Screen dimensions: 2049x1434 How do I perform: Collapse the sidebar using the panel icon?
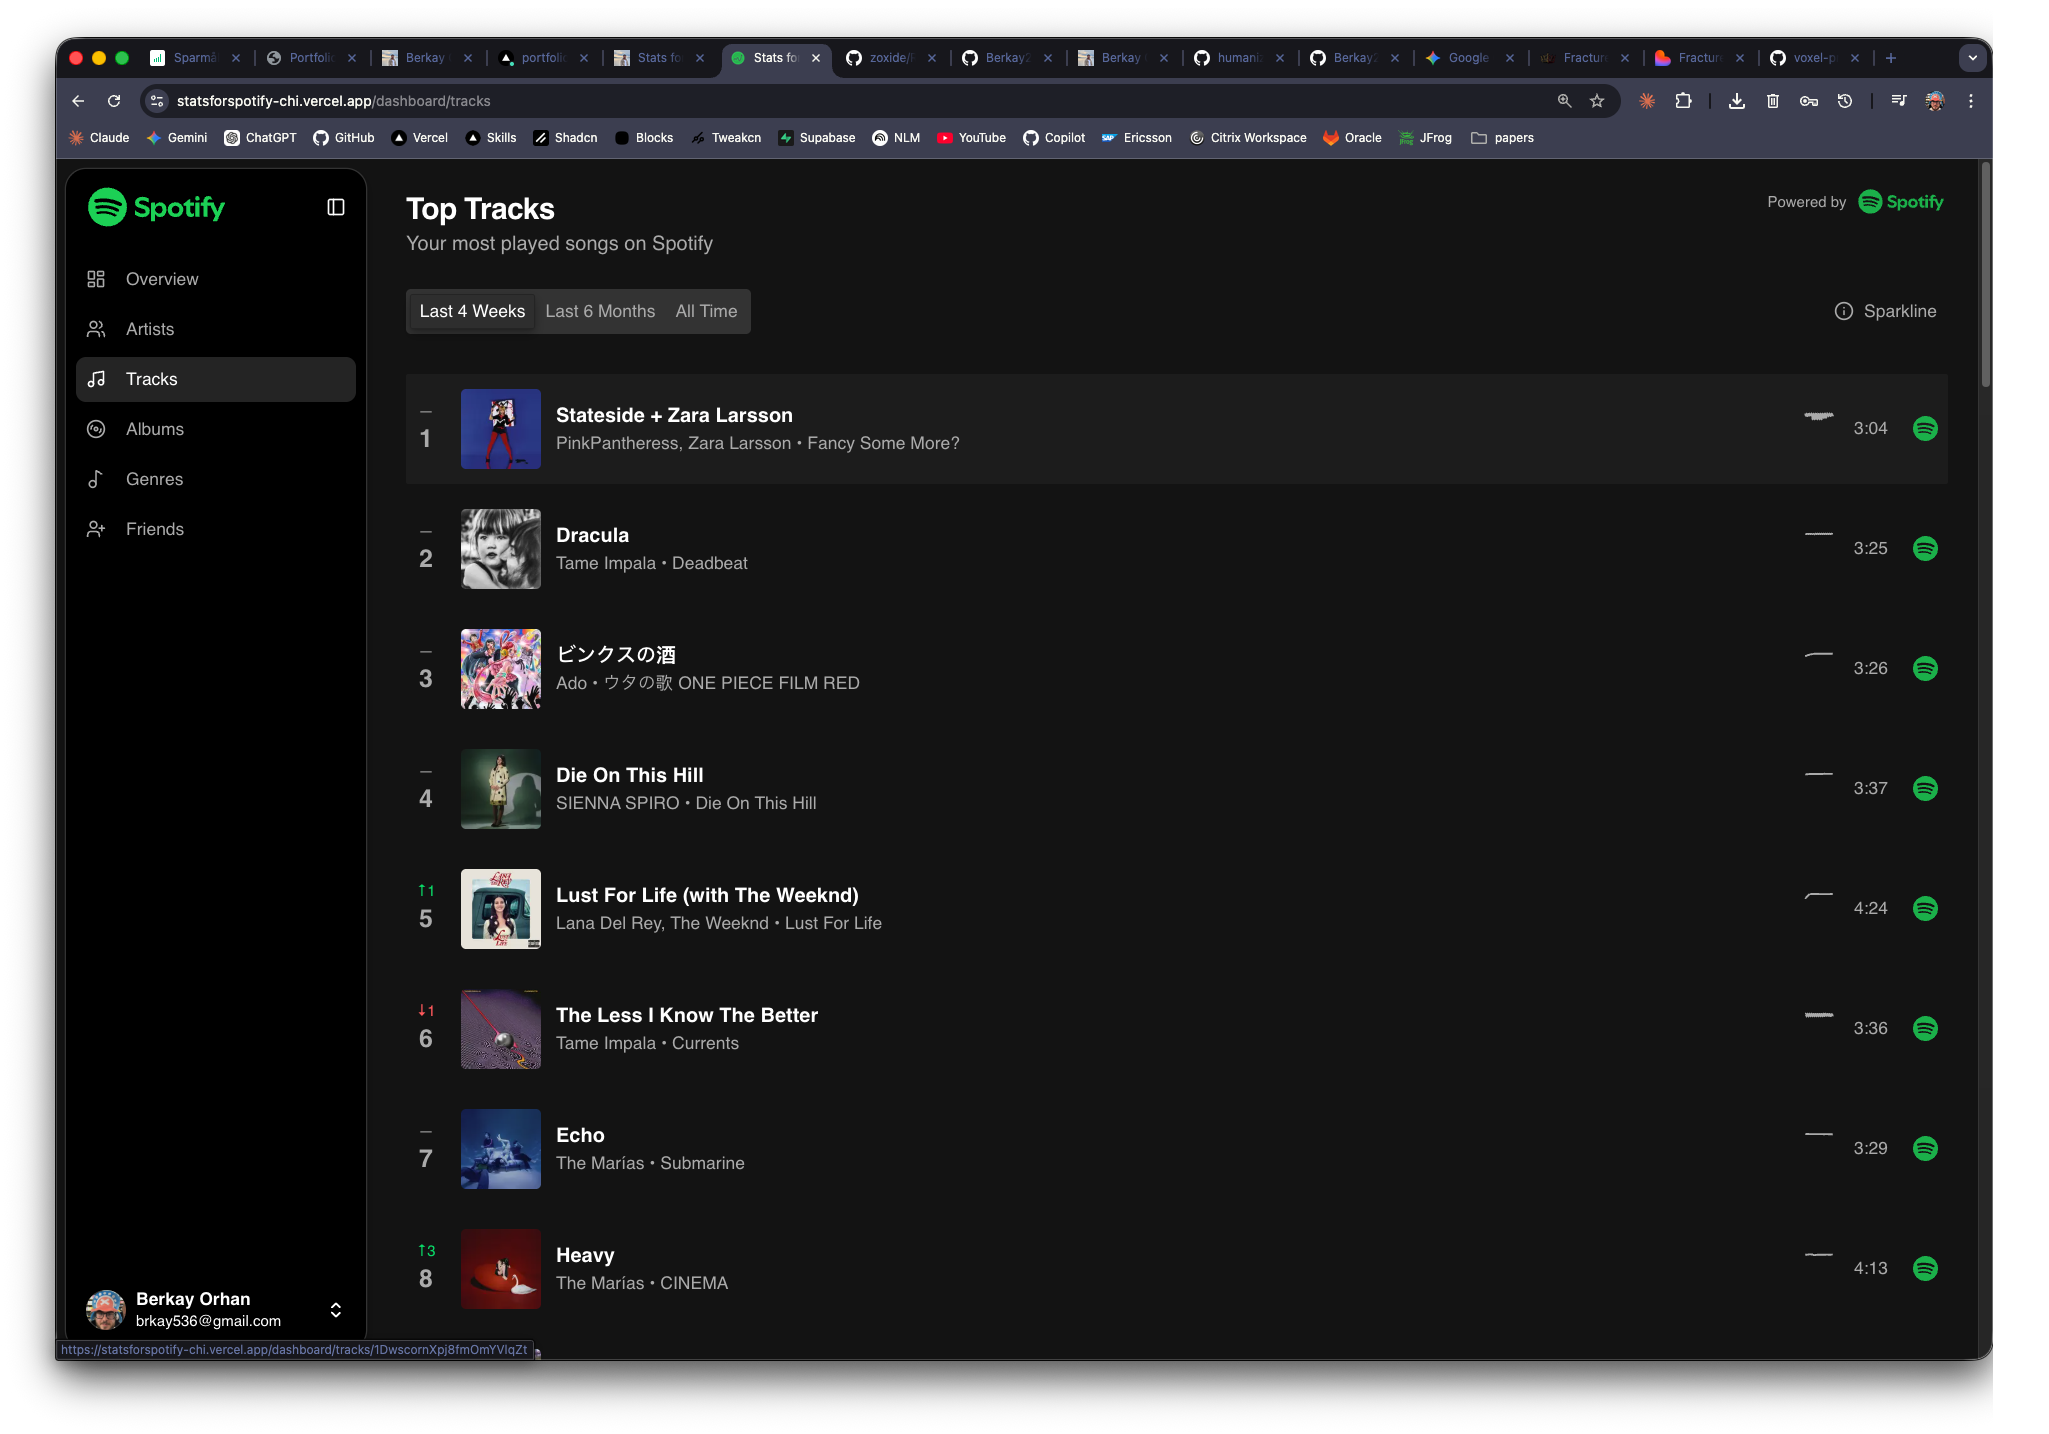pos(335,206)
